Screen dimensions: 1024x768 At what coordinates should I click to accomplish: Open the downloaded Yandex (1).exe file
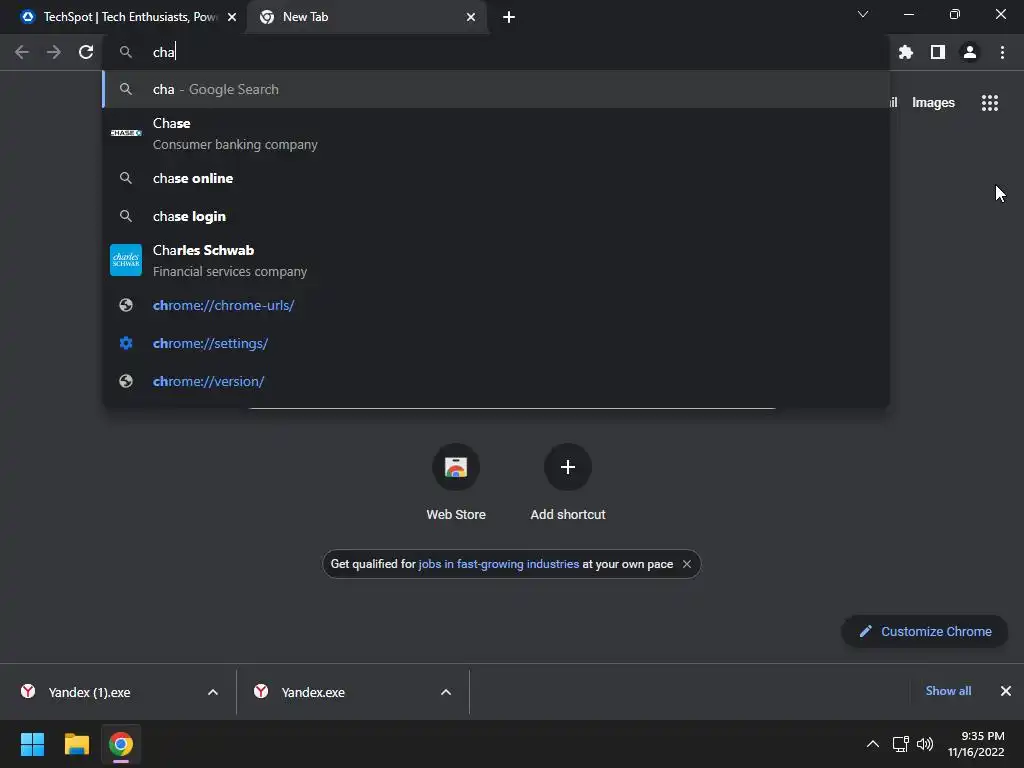89,692
